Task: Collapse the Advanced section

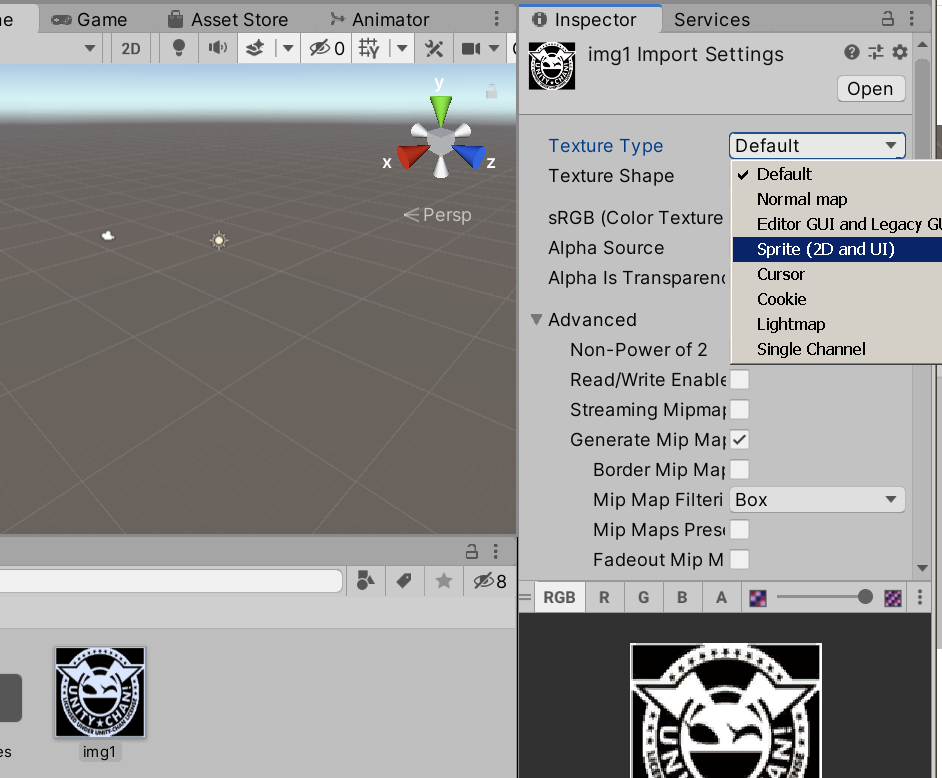Action: [536, 320]
